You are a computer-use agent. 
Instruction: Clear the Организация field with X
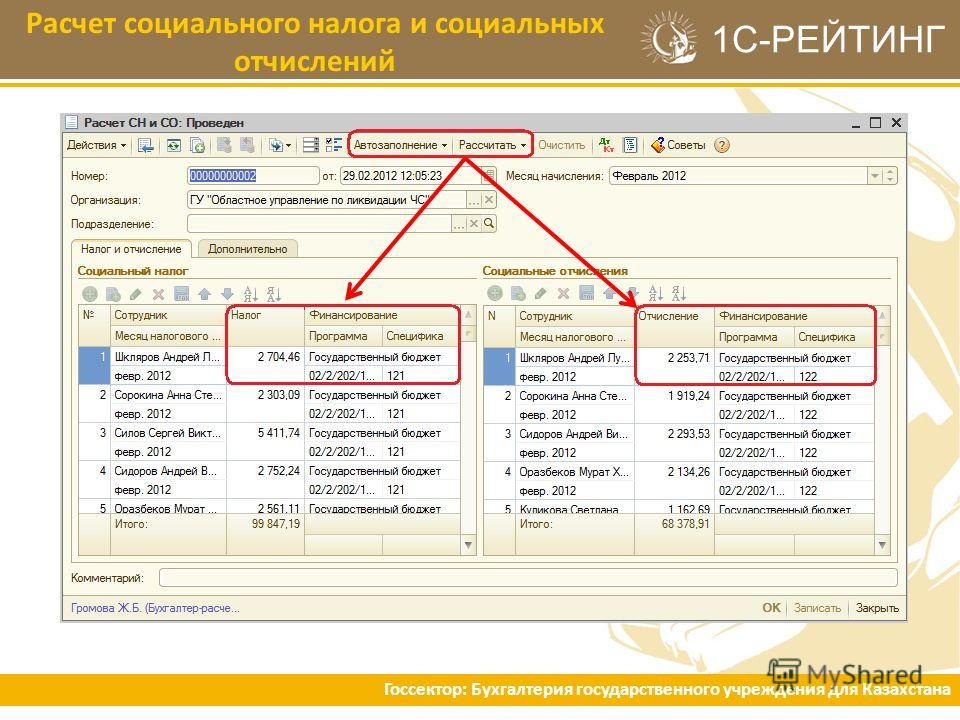tap(489, 200)
